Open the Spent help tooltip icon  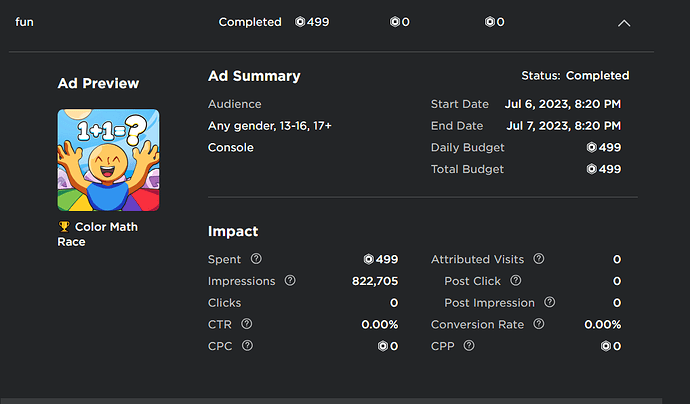[x=256, y=259]
